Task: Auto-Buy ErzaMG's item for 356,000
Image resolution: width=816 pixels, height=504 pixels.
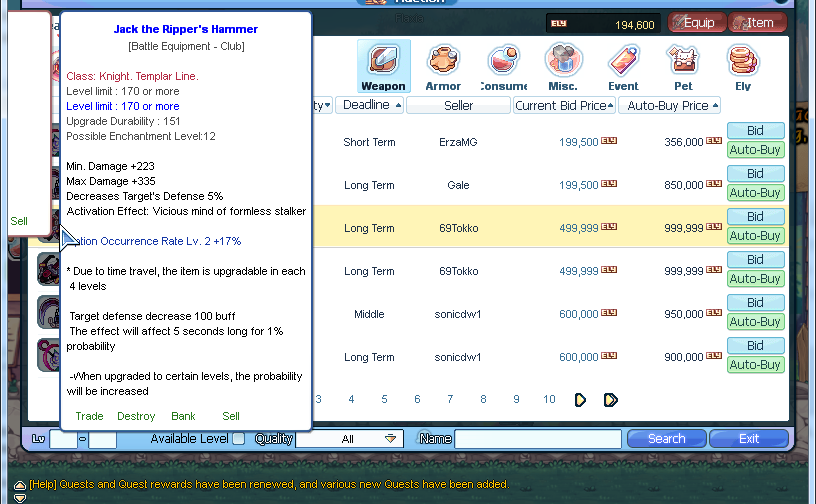Action: [x=755, y=150]
